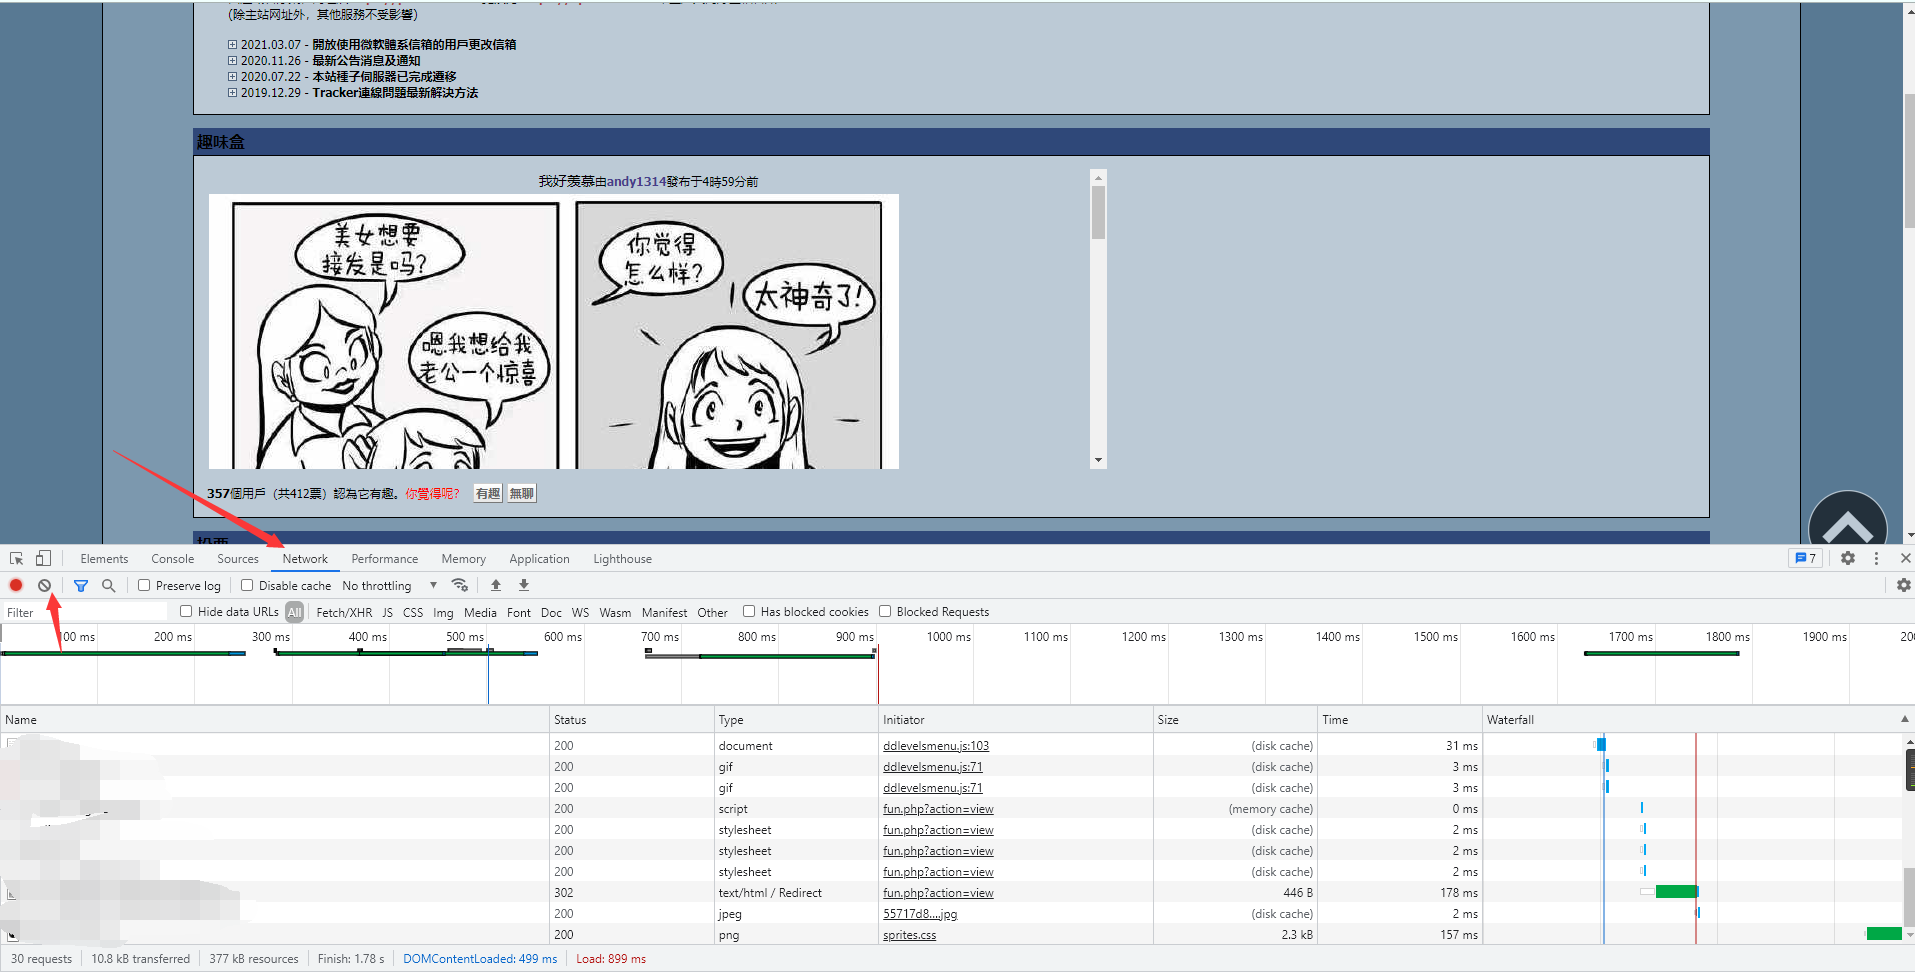1915x972 pixels.
Task: Select the text/html Redirect 302 request row
Action: (951, 893)
